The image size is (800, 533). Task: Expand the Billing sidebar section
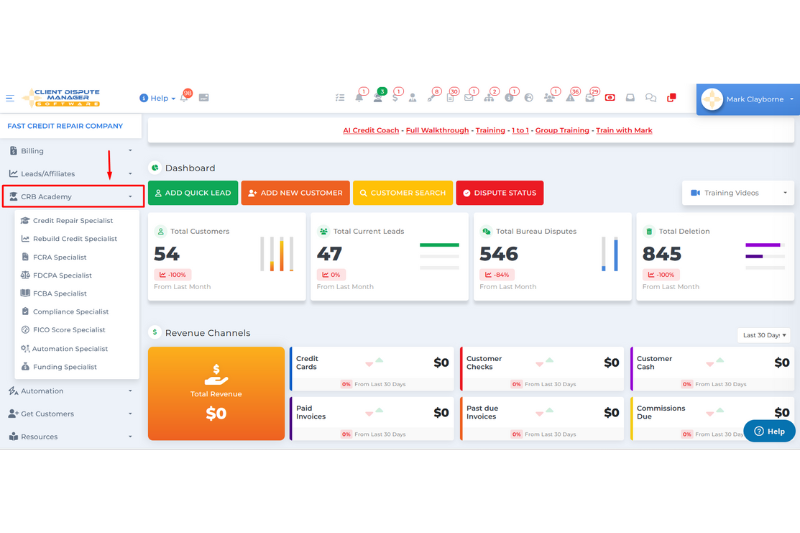pos(71,151)
